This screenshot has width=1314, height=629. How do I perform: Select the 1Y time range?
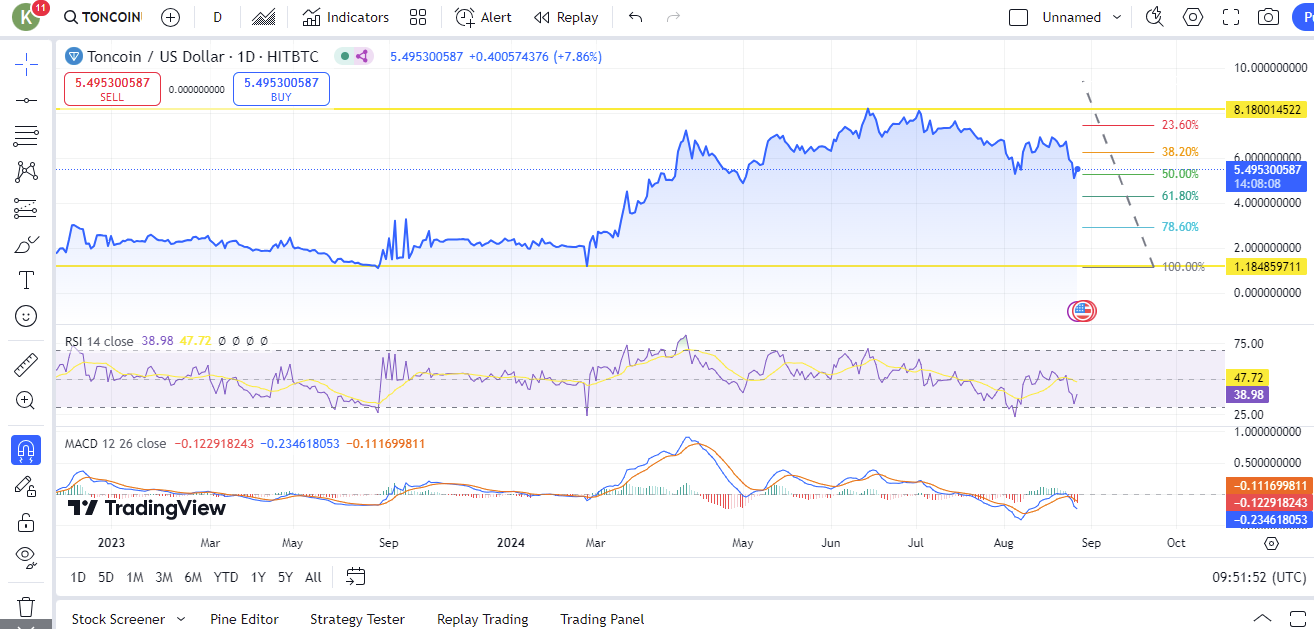tap(258, 577)
